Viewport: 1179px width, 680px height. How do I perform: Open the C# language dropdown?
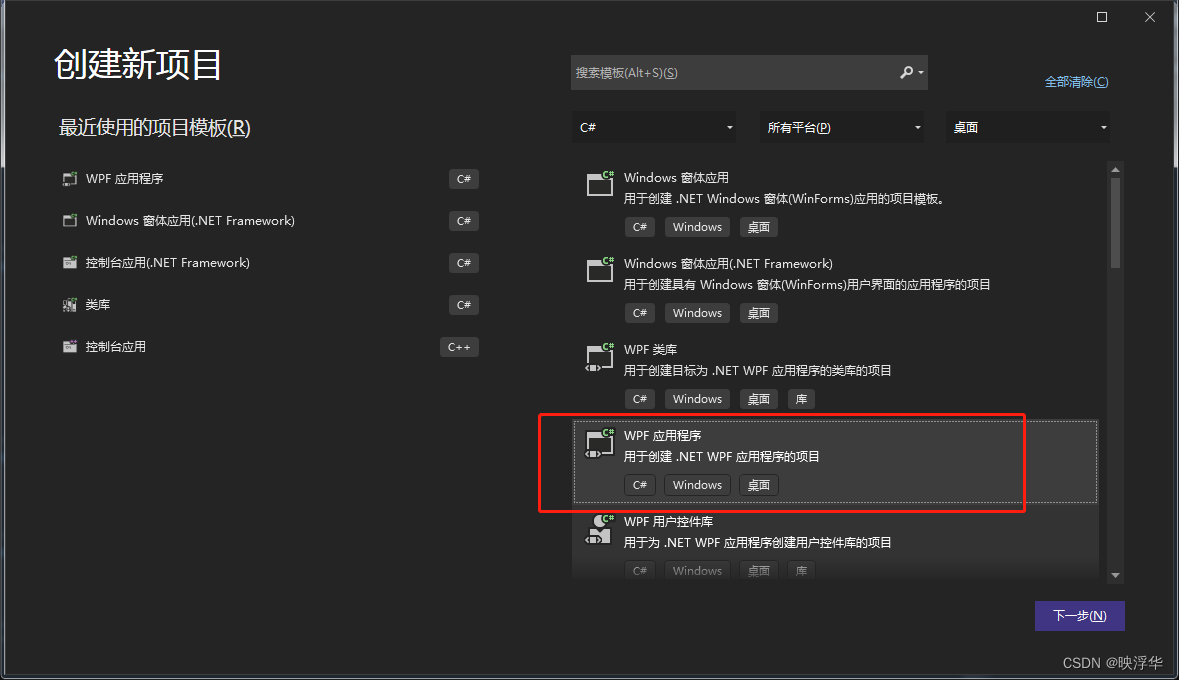(655, 127)
